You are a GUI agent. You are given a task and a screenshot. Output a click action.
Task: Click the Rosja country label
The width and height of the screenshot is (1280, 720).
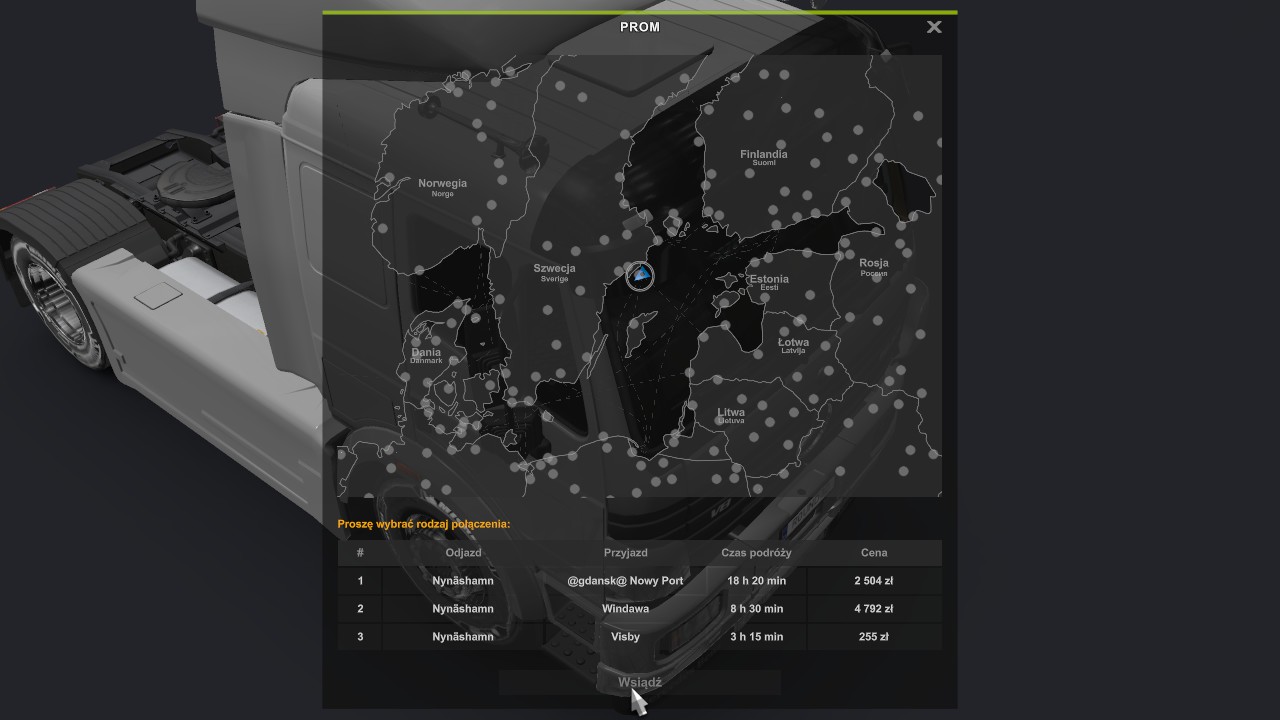point(873,264)
